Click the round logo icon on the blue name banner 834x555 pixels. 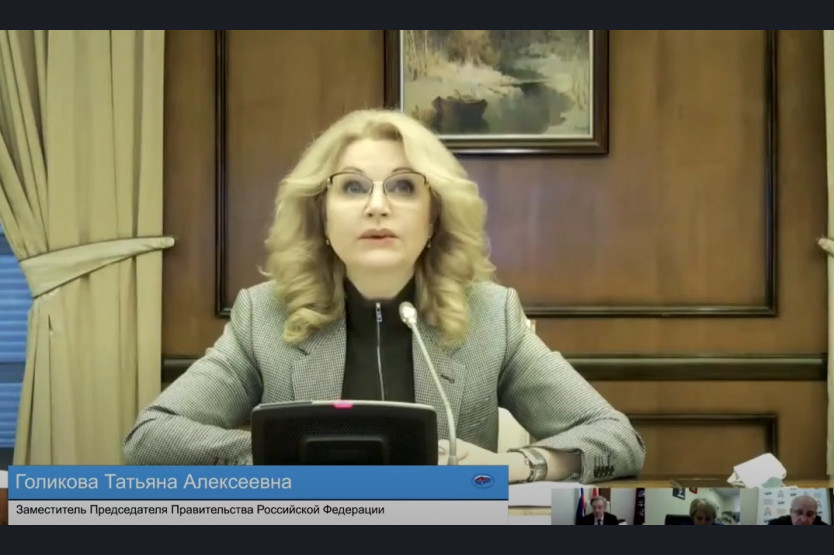coord(483,481)
